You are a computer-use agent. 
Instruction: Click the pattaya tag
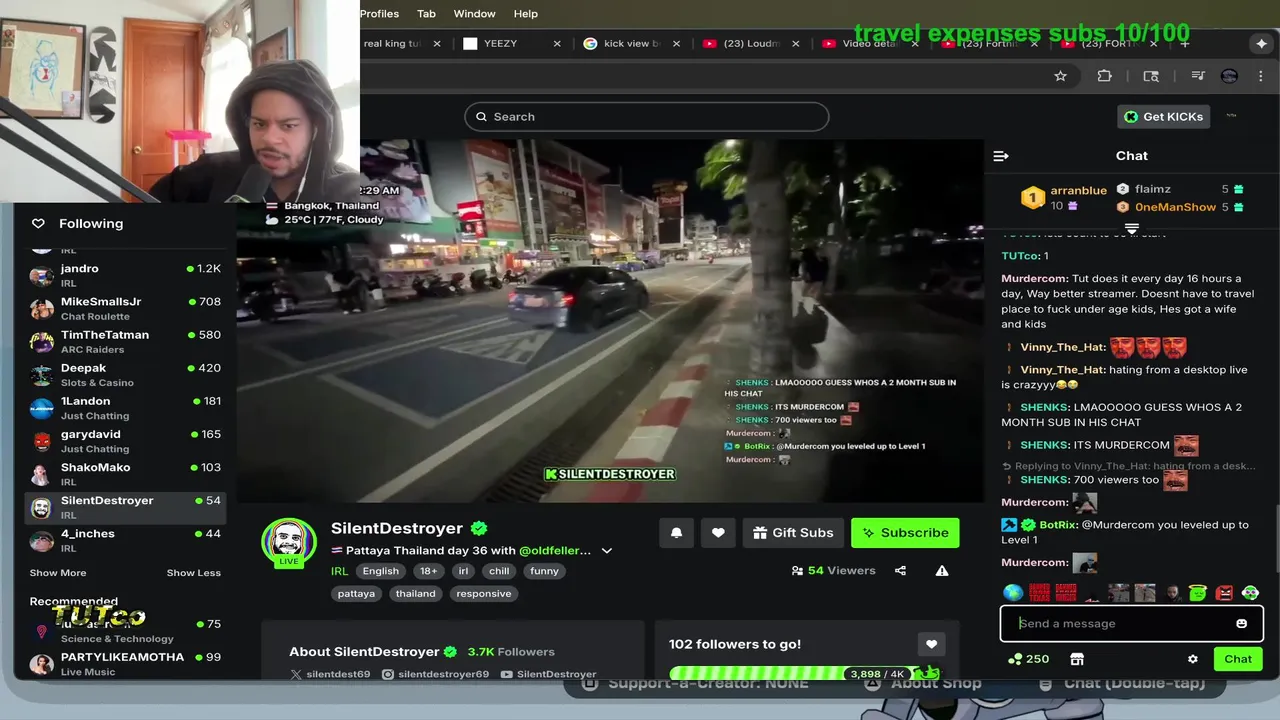coord(356,594)
